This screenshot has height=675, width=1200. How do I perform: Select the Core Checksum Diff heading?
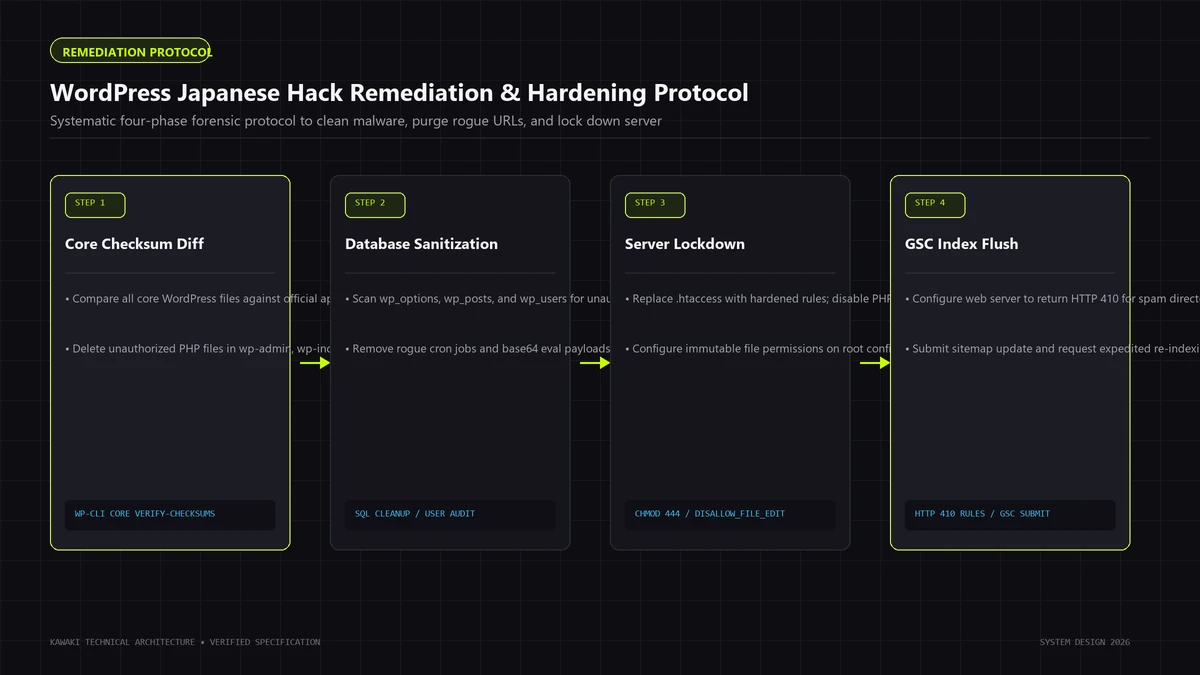tap(134, 244)
